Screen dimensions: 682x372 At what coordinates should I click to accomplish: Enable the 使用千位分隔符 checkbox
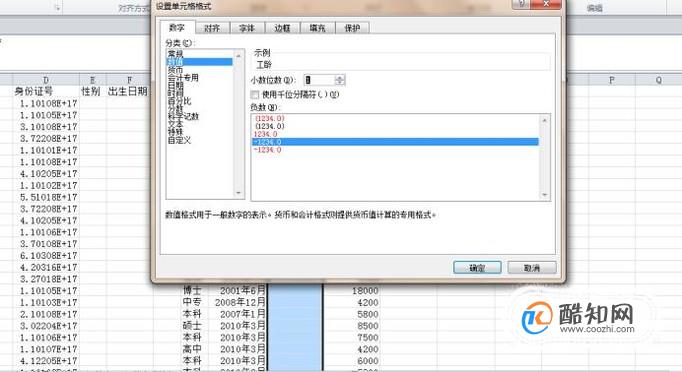(x=255, y=94)
